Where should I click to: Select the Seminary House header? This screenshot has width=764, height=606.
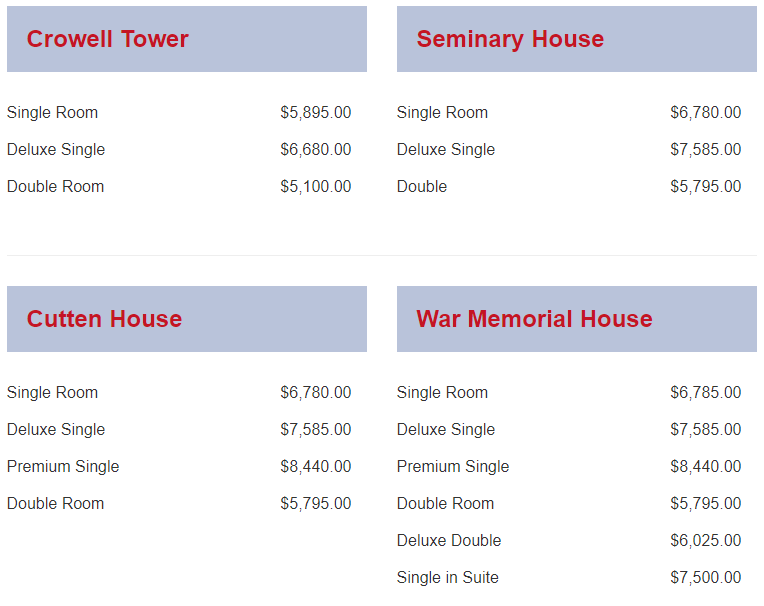(510, 39)
